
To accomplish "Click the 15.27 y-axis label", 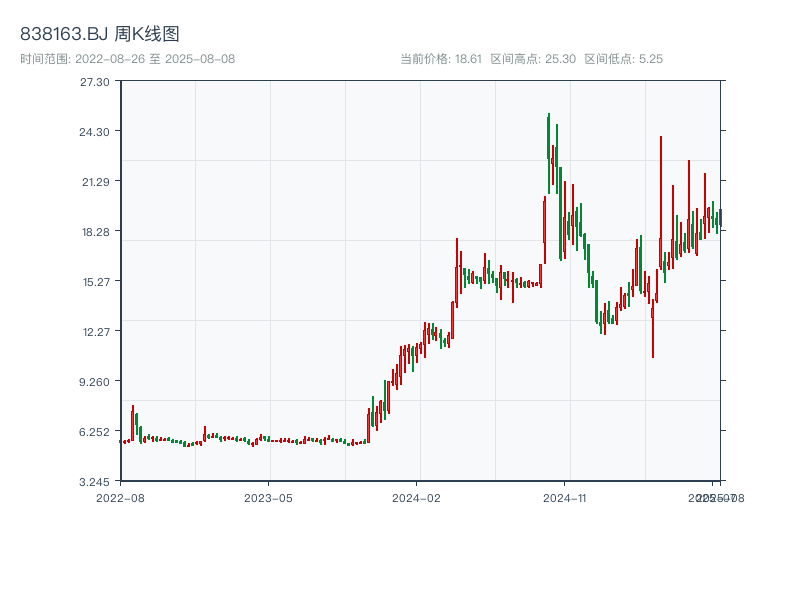I will click(x=96, y=282).
